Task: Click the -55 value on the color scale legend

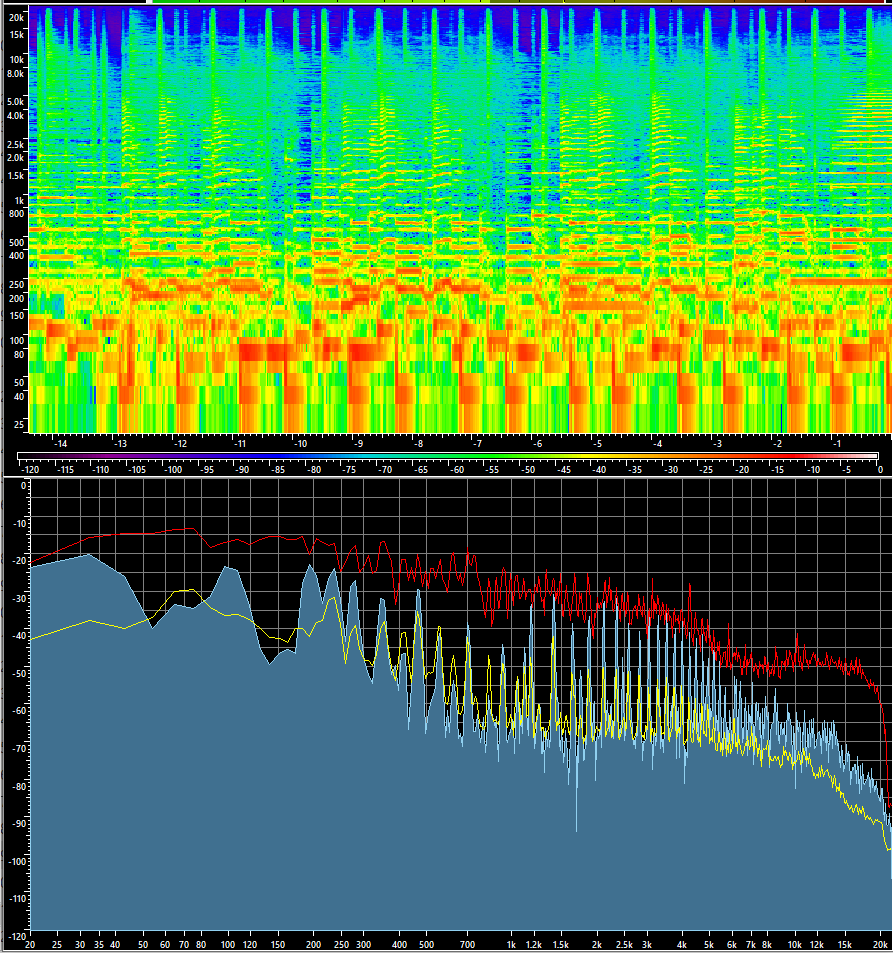Action: (x=492, y=470)
